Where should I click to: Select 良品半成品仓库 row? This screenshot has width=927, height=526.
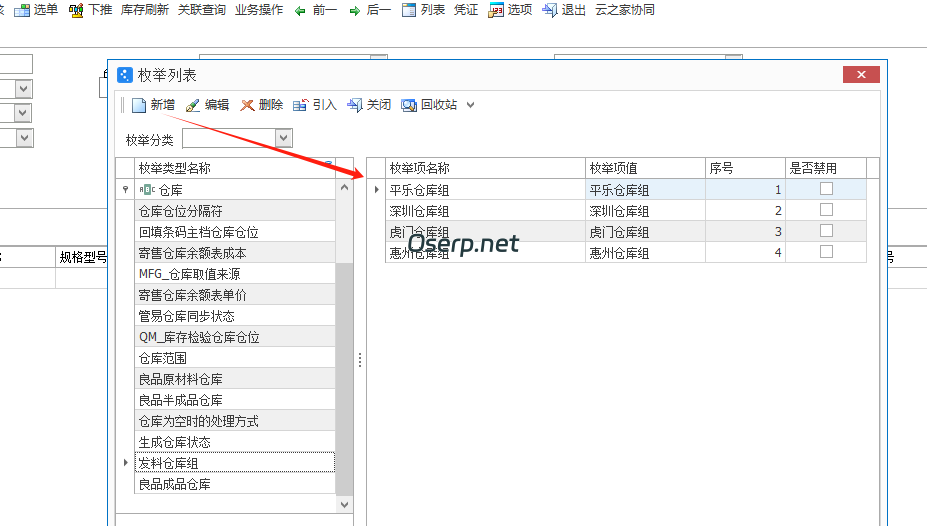tap(235, 400)
